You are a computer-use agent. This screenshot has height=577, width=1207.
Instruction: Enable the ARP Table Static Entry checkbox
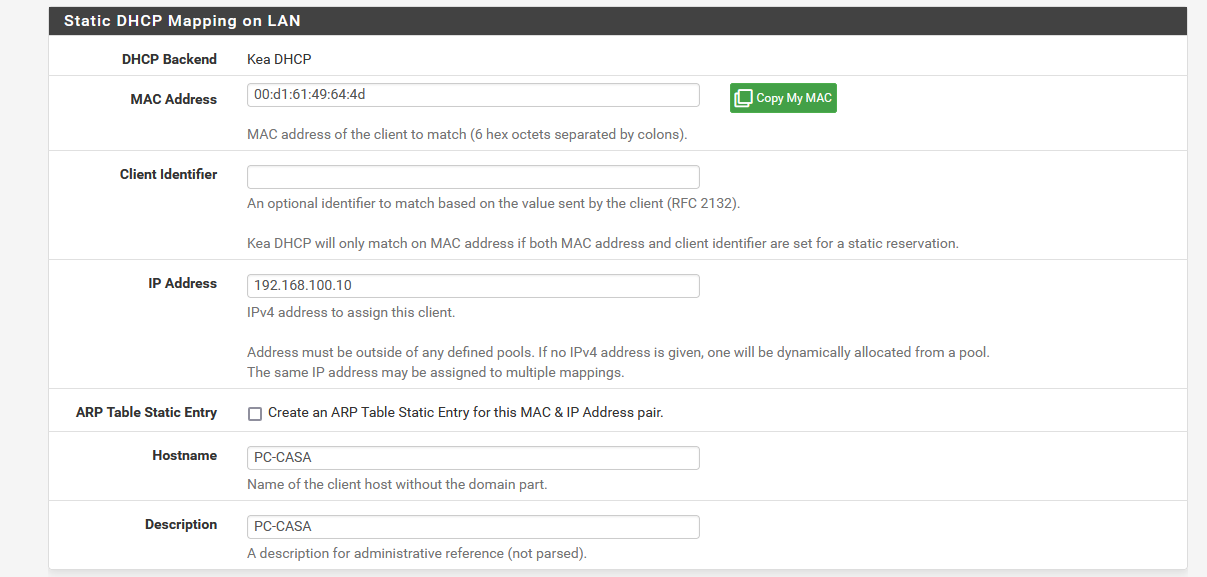tap(255, 412)
